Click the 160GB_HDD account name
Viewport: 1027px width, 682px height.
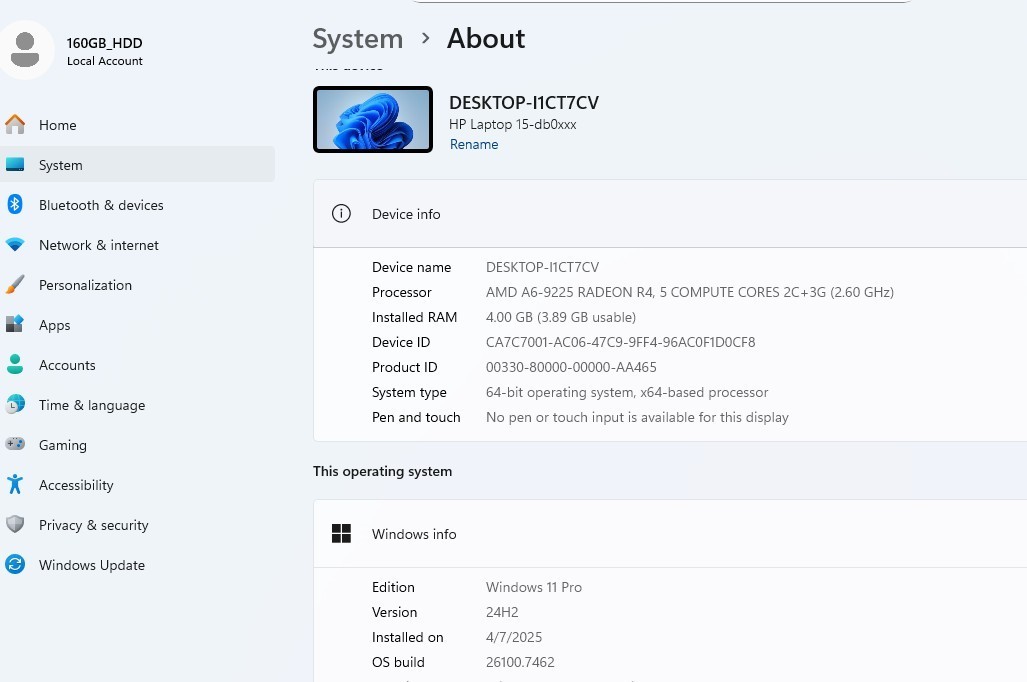click(104, 43)
